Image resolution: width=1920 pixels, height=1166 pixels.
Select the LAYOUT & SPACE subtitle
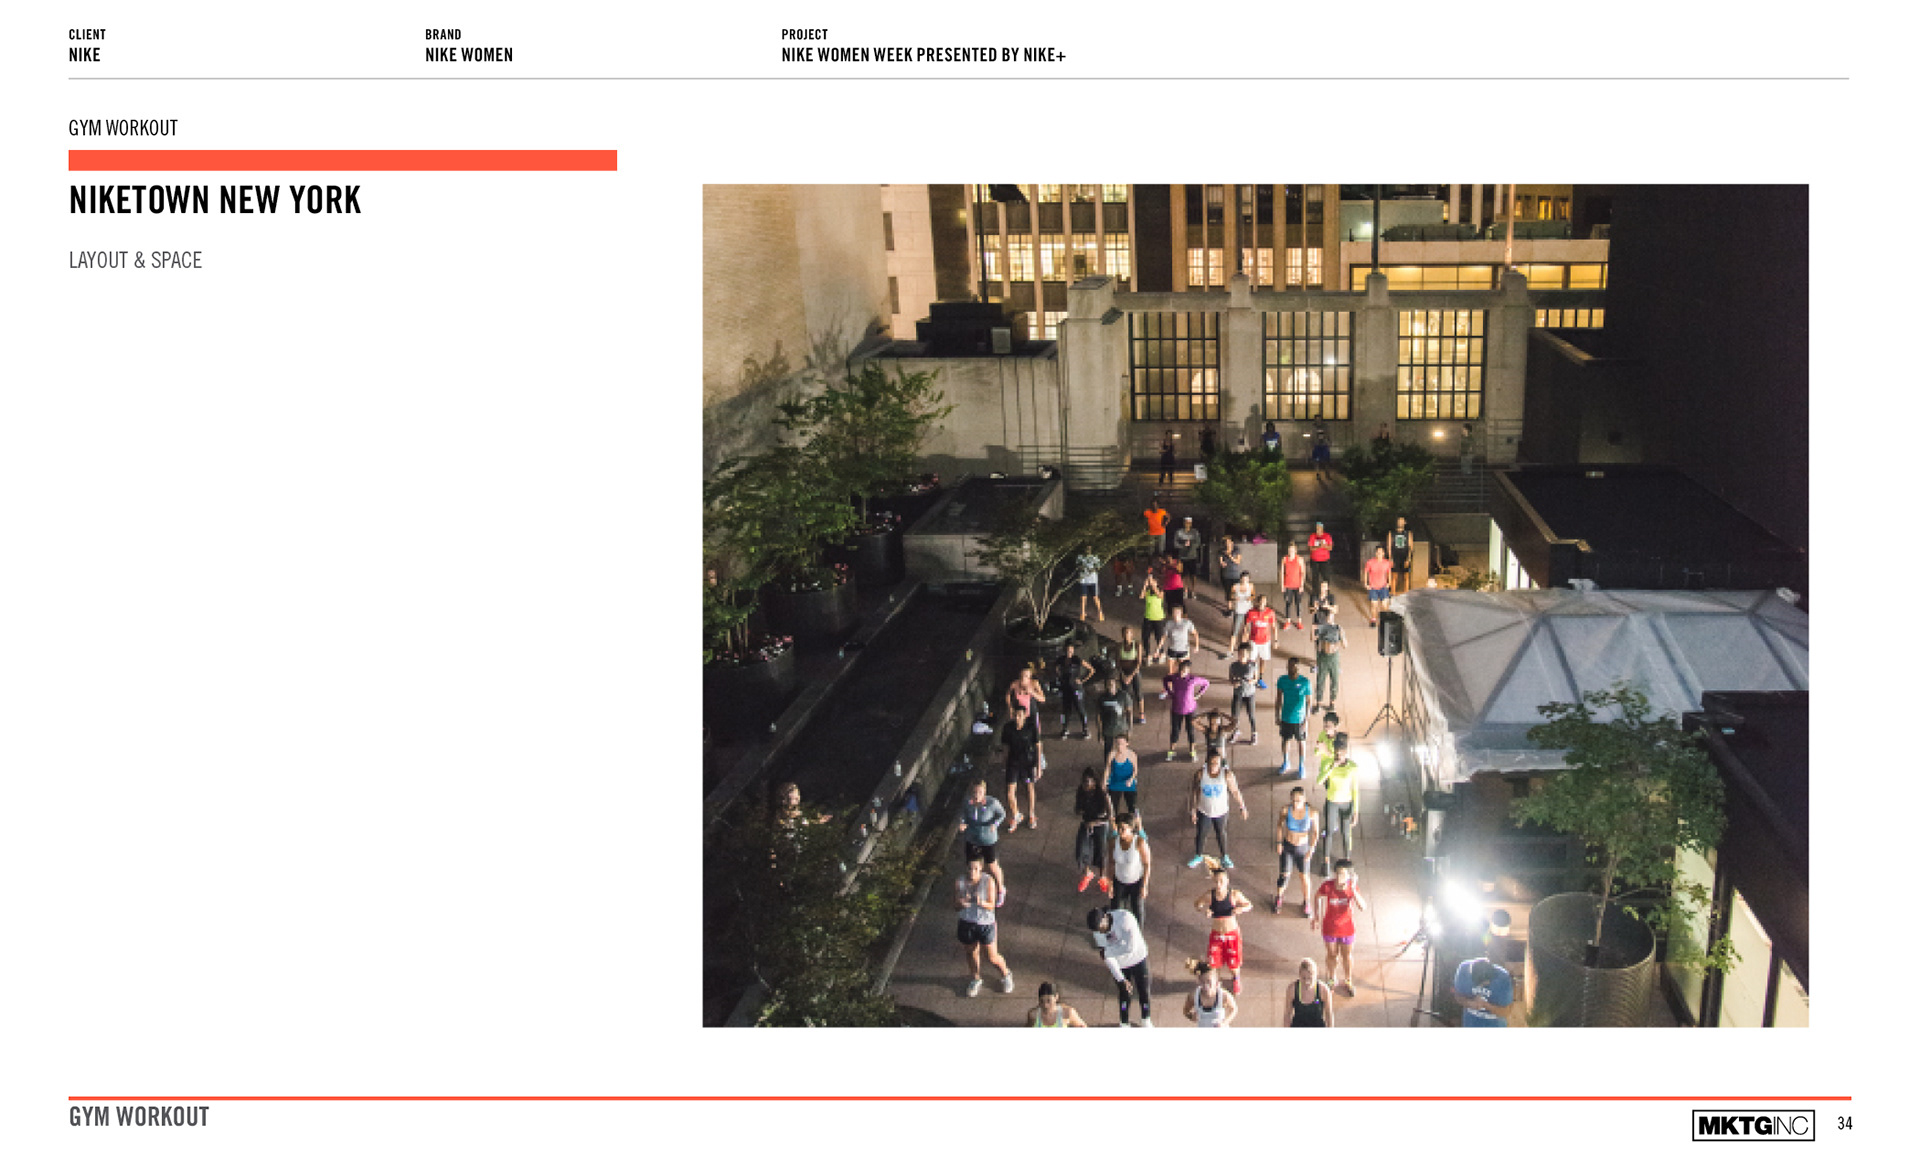(x=135, y=260)
